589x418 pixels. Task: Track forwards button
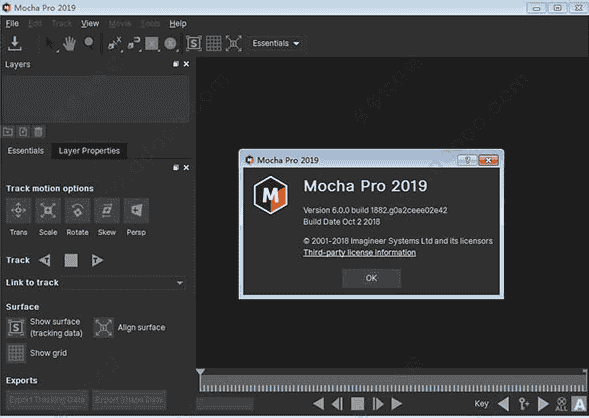[97, 260]
